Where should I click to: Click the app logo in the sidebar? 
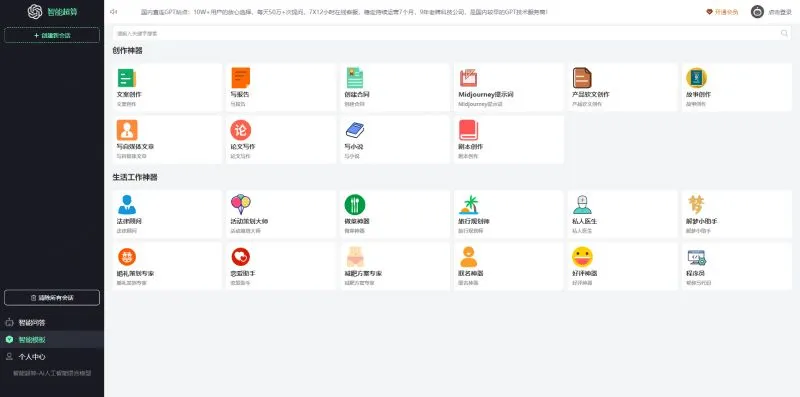[35, 12]
